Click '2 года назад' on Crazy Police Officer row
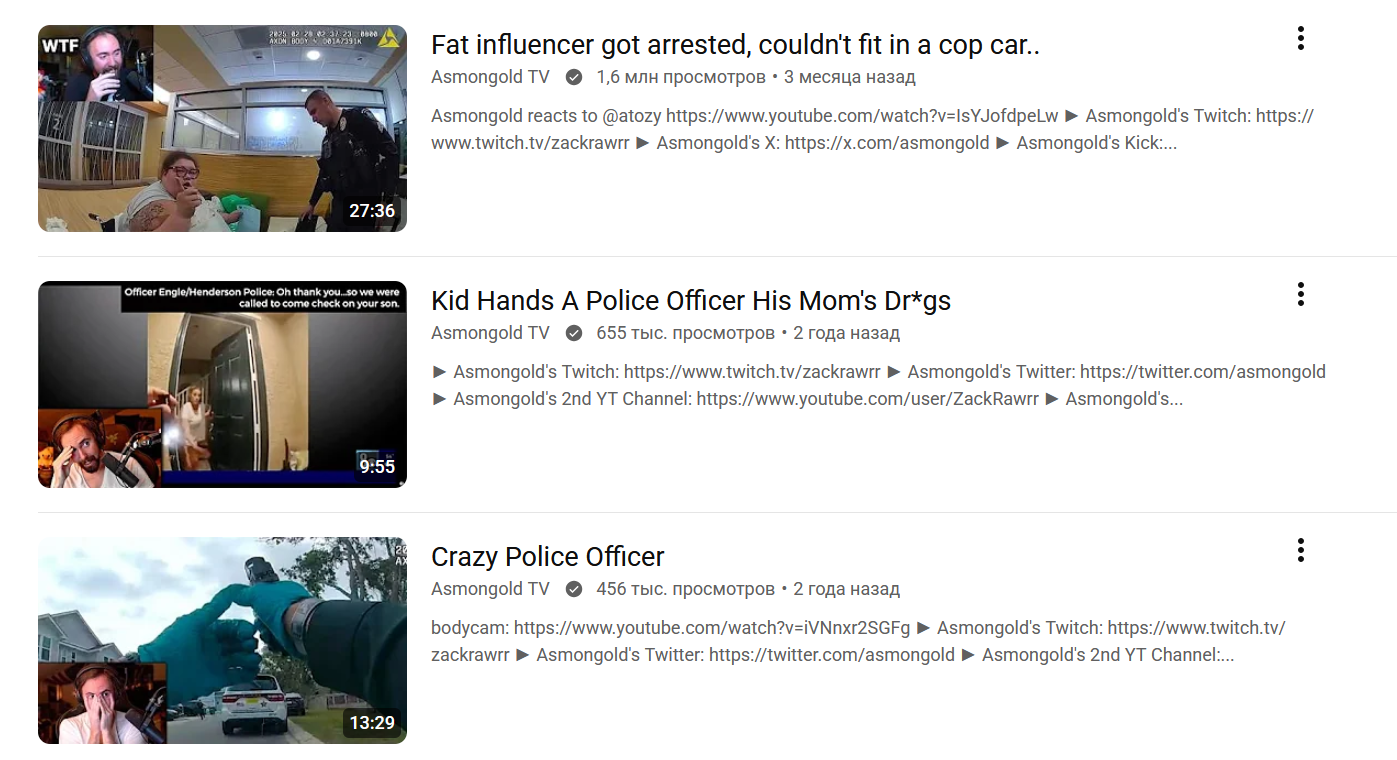Image resolution: width=1397 pixels, height=760 pixels. 846,589
